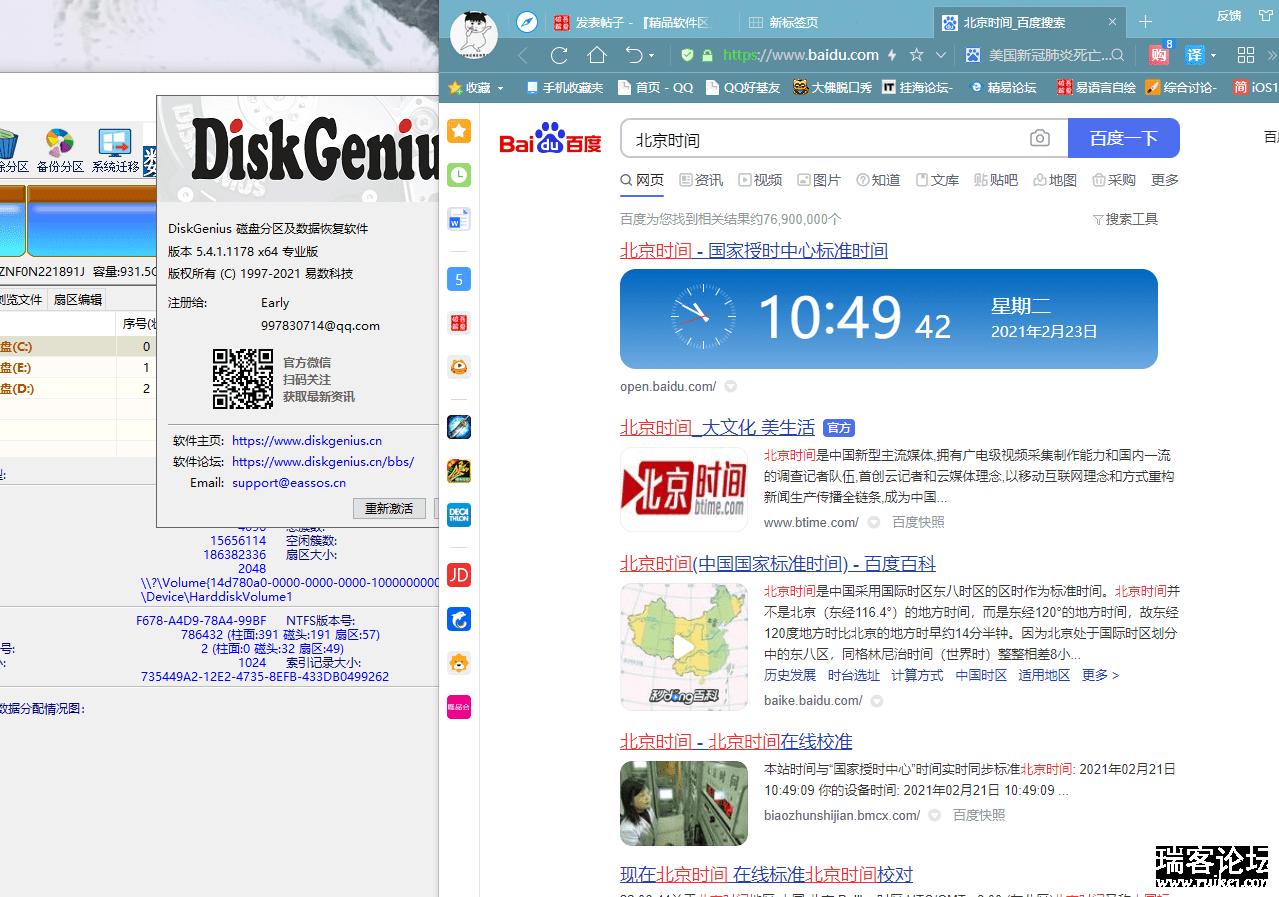
Task: Click the browser address bar URL
Action: tap(800, 55)
